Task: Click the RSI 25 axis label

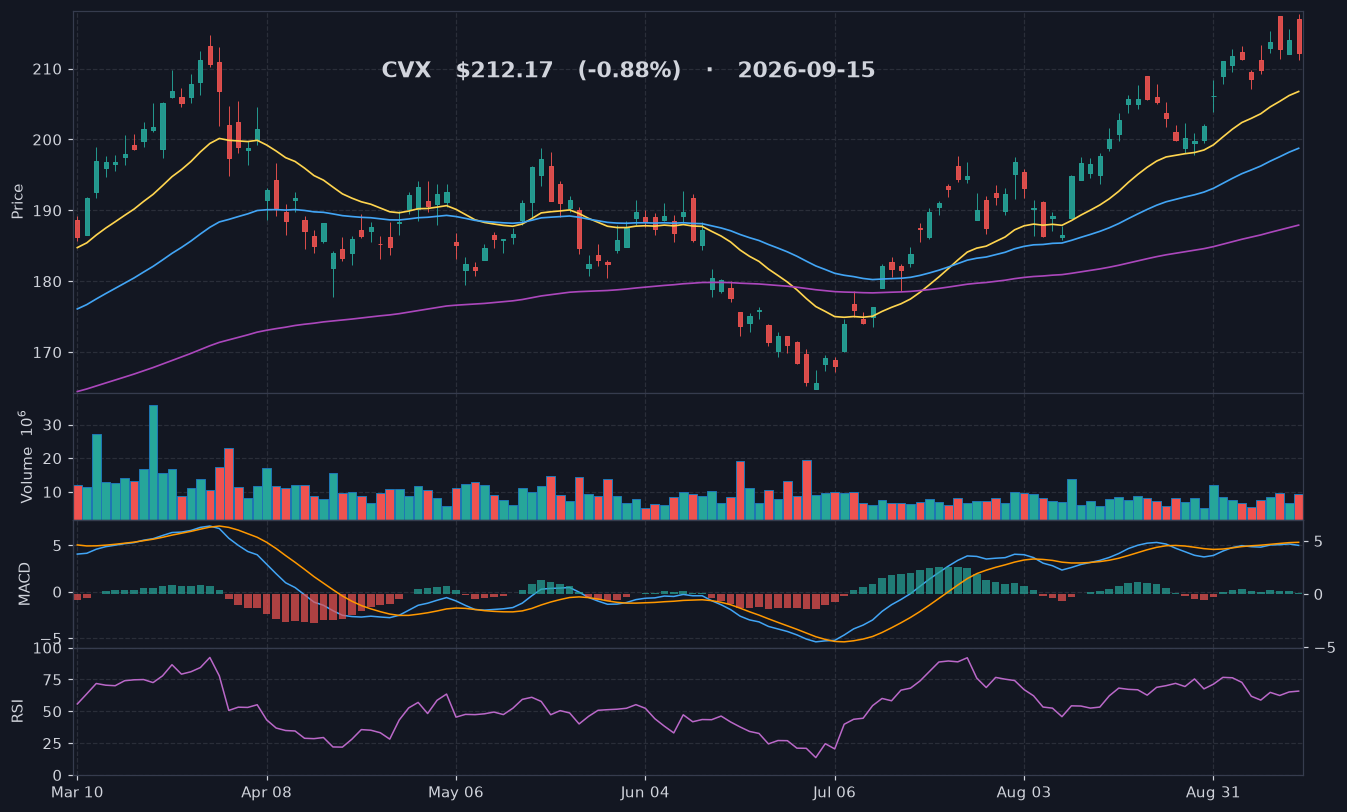Action: [54, 744]
